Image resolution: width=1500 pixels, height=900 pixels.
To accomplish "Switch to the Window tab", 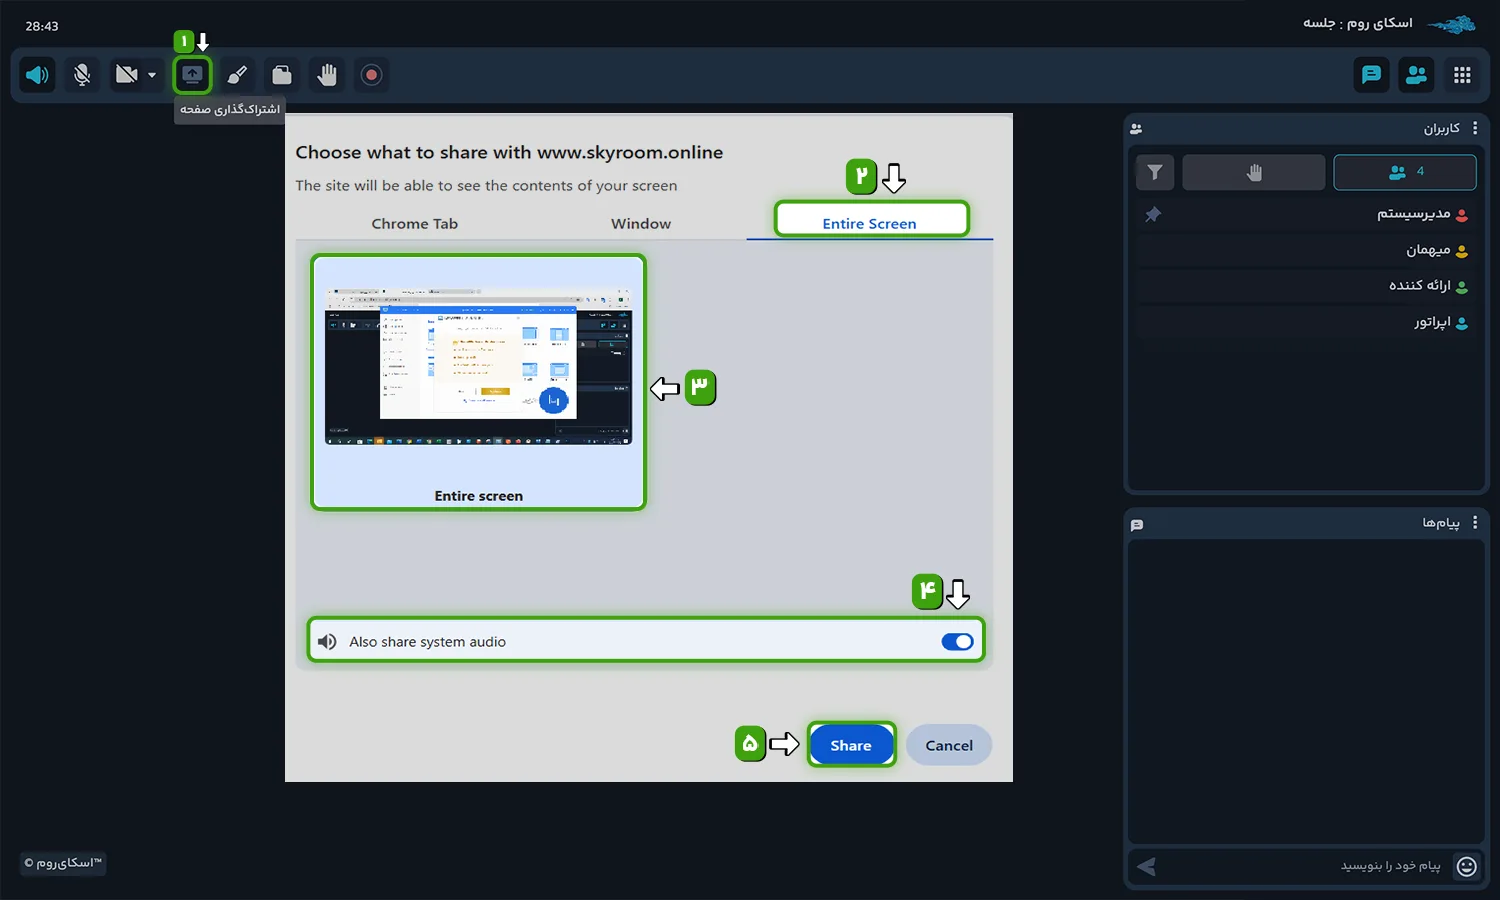I will pos(641,224).
